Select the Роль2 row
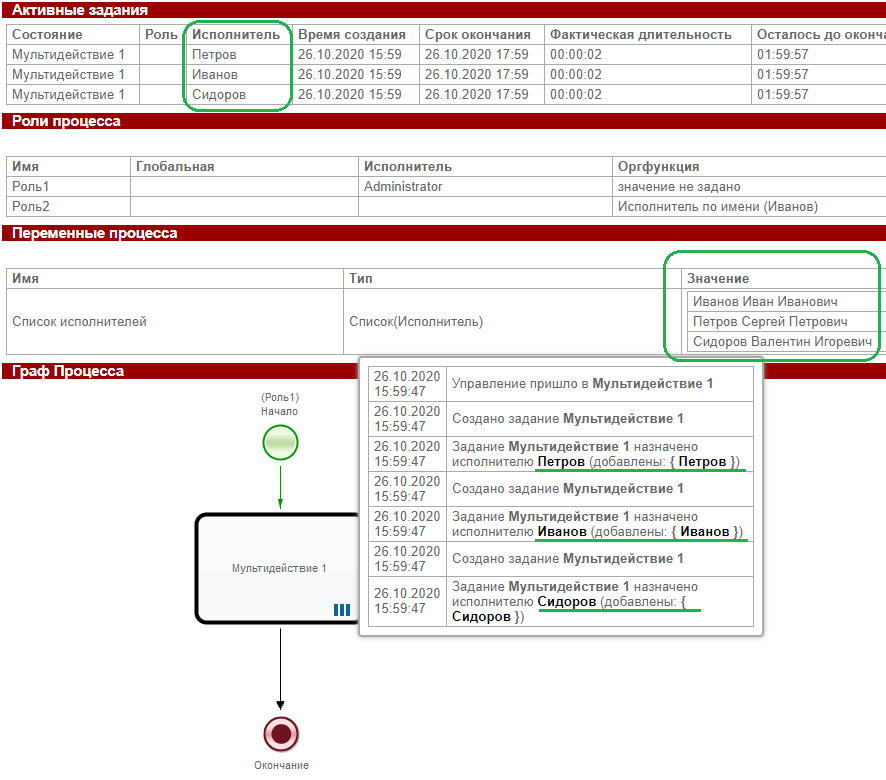886x780 pixels. click(446, 206)
